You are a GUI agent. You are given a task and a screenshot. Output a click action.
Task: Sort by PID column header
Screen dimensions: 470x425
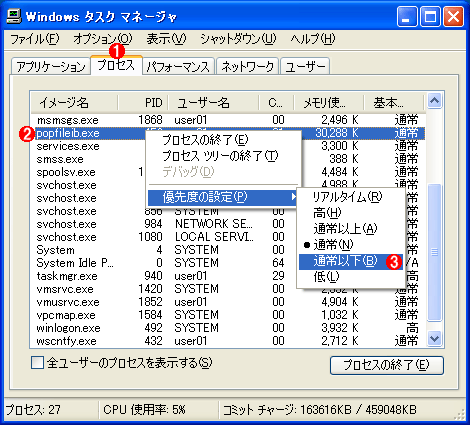(x=143, y=102)
